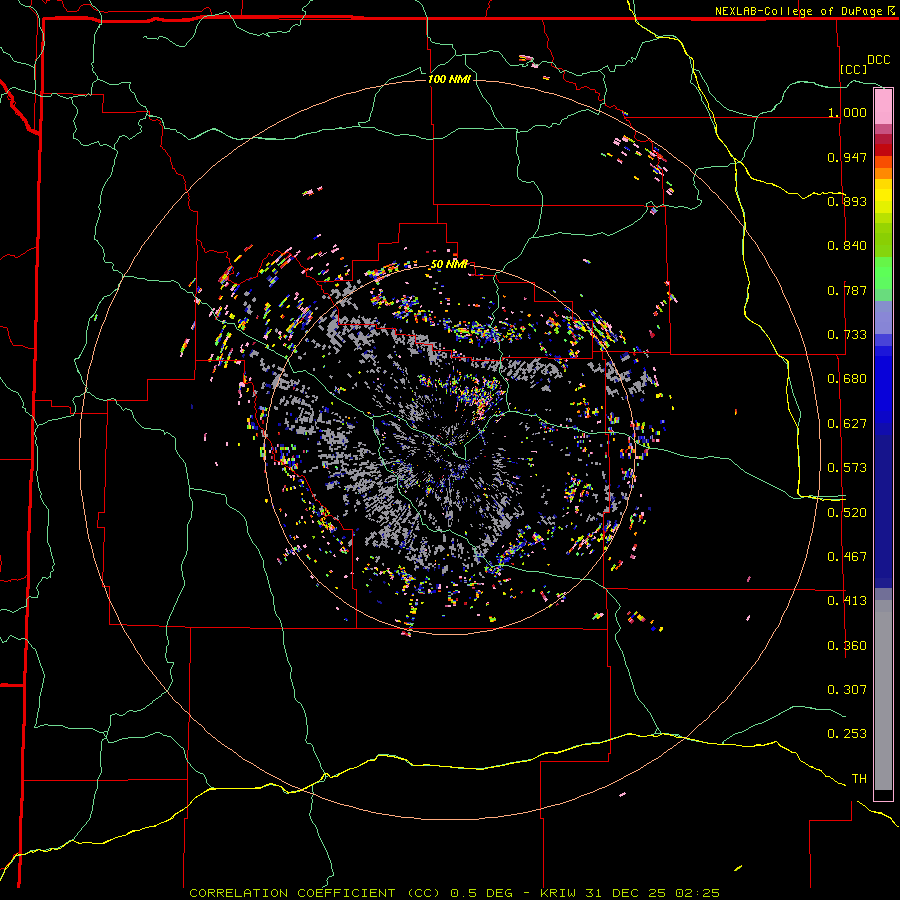The width and height of the screenshot is (900, 900).
Task: Select the 0.253 scale value
Action: 847,734
